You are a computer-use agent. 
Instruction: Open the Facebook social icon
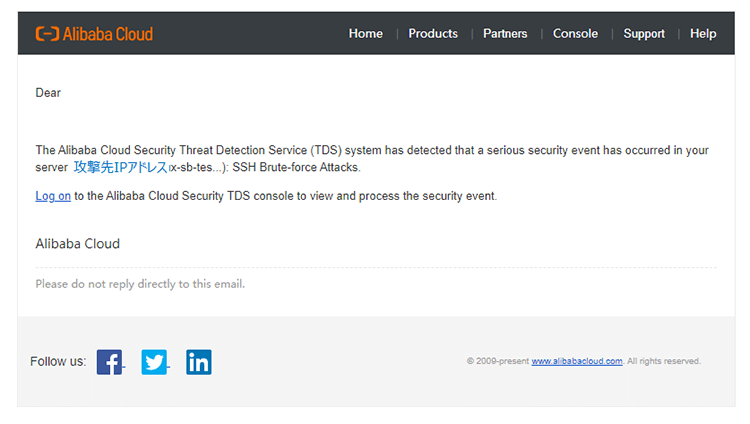[109, 362]
